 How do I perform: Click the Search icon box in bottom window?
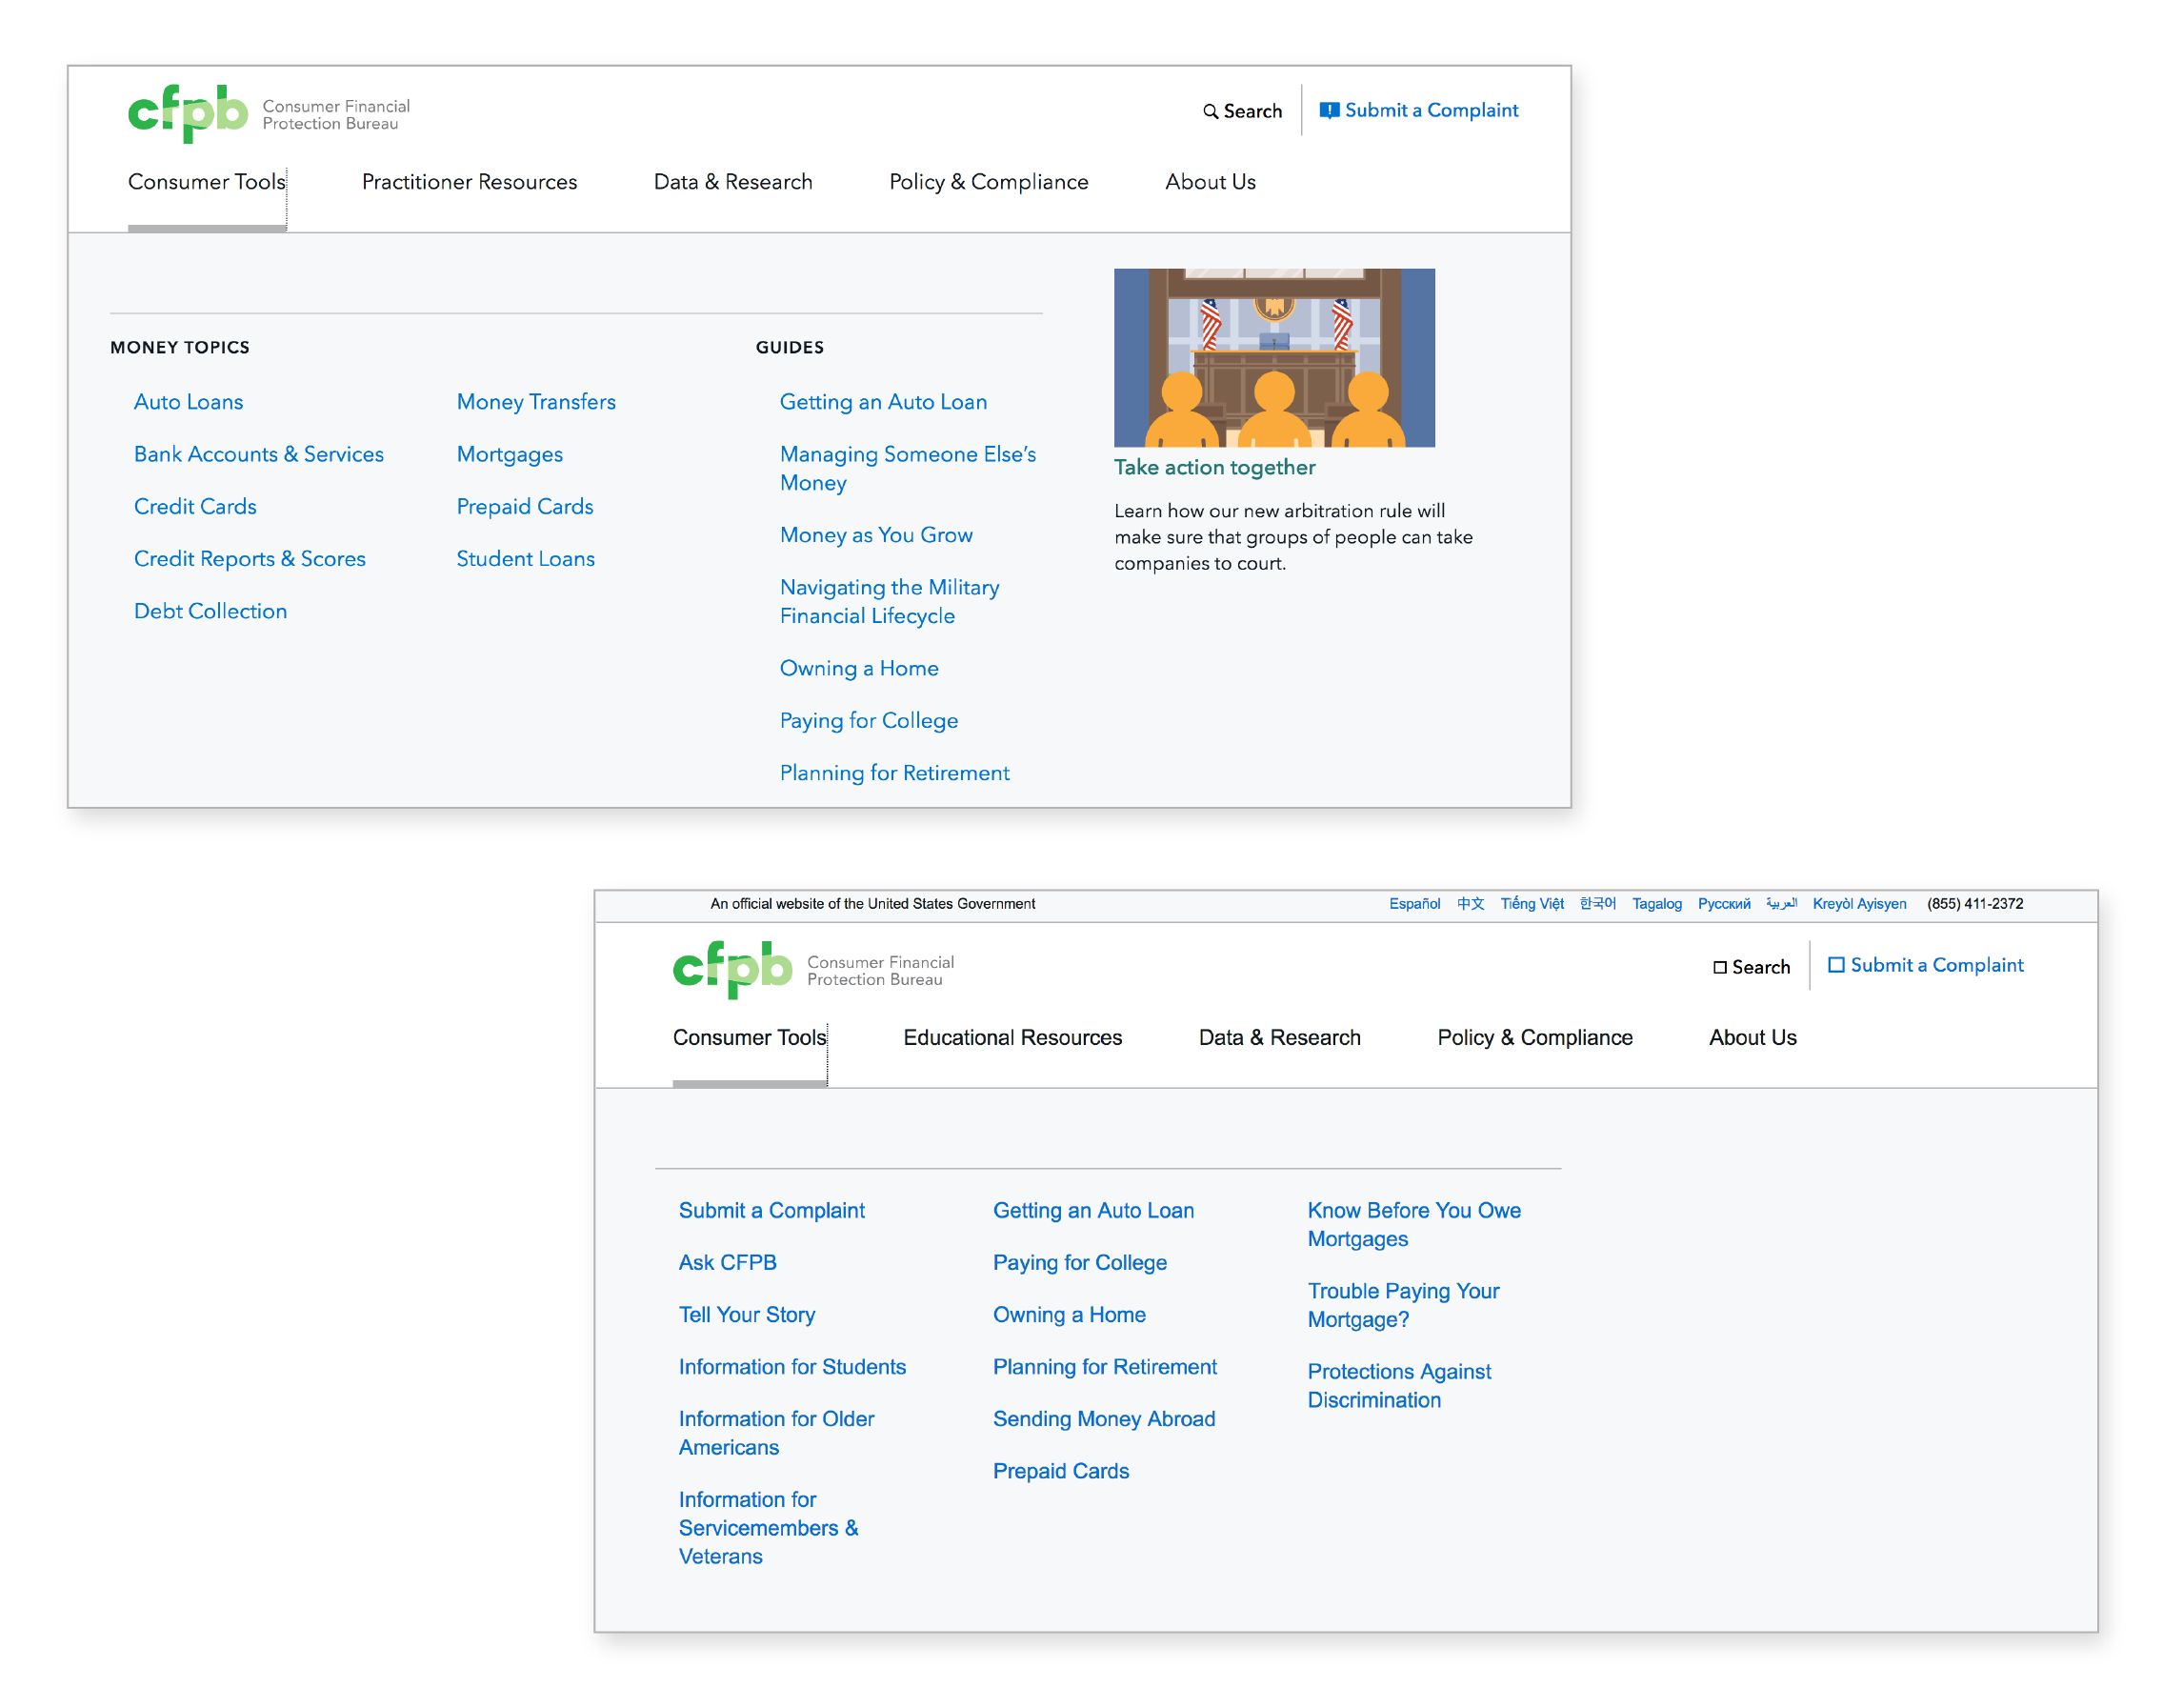coord(1720,967)
